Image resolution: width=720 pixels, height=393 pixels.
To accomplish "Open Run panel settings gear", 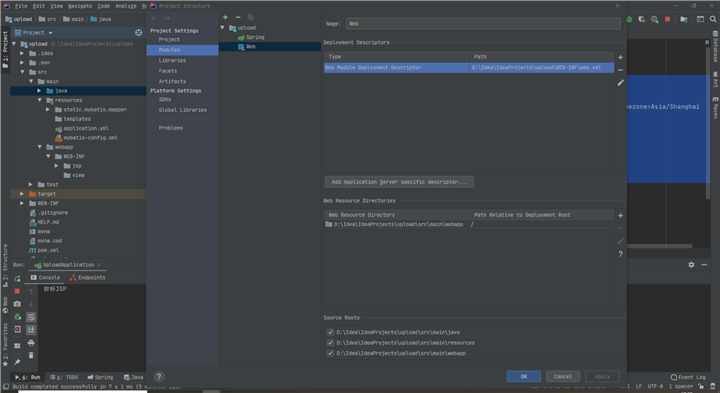I will point(691,265).
